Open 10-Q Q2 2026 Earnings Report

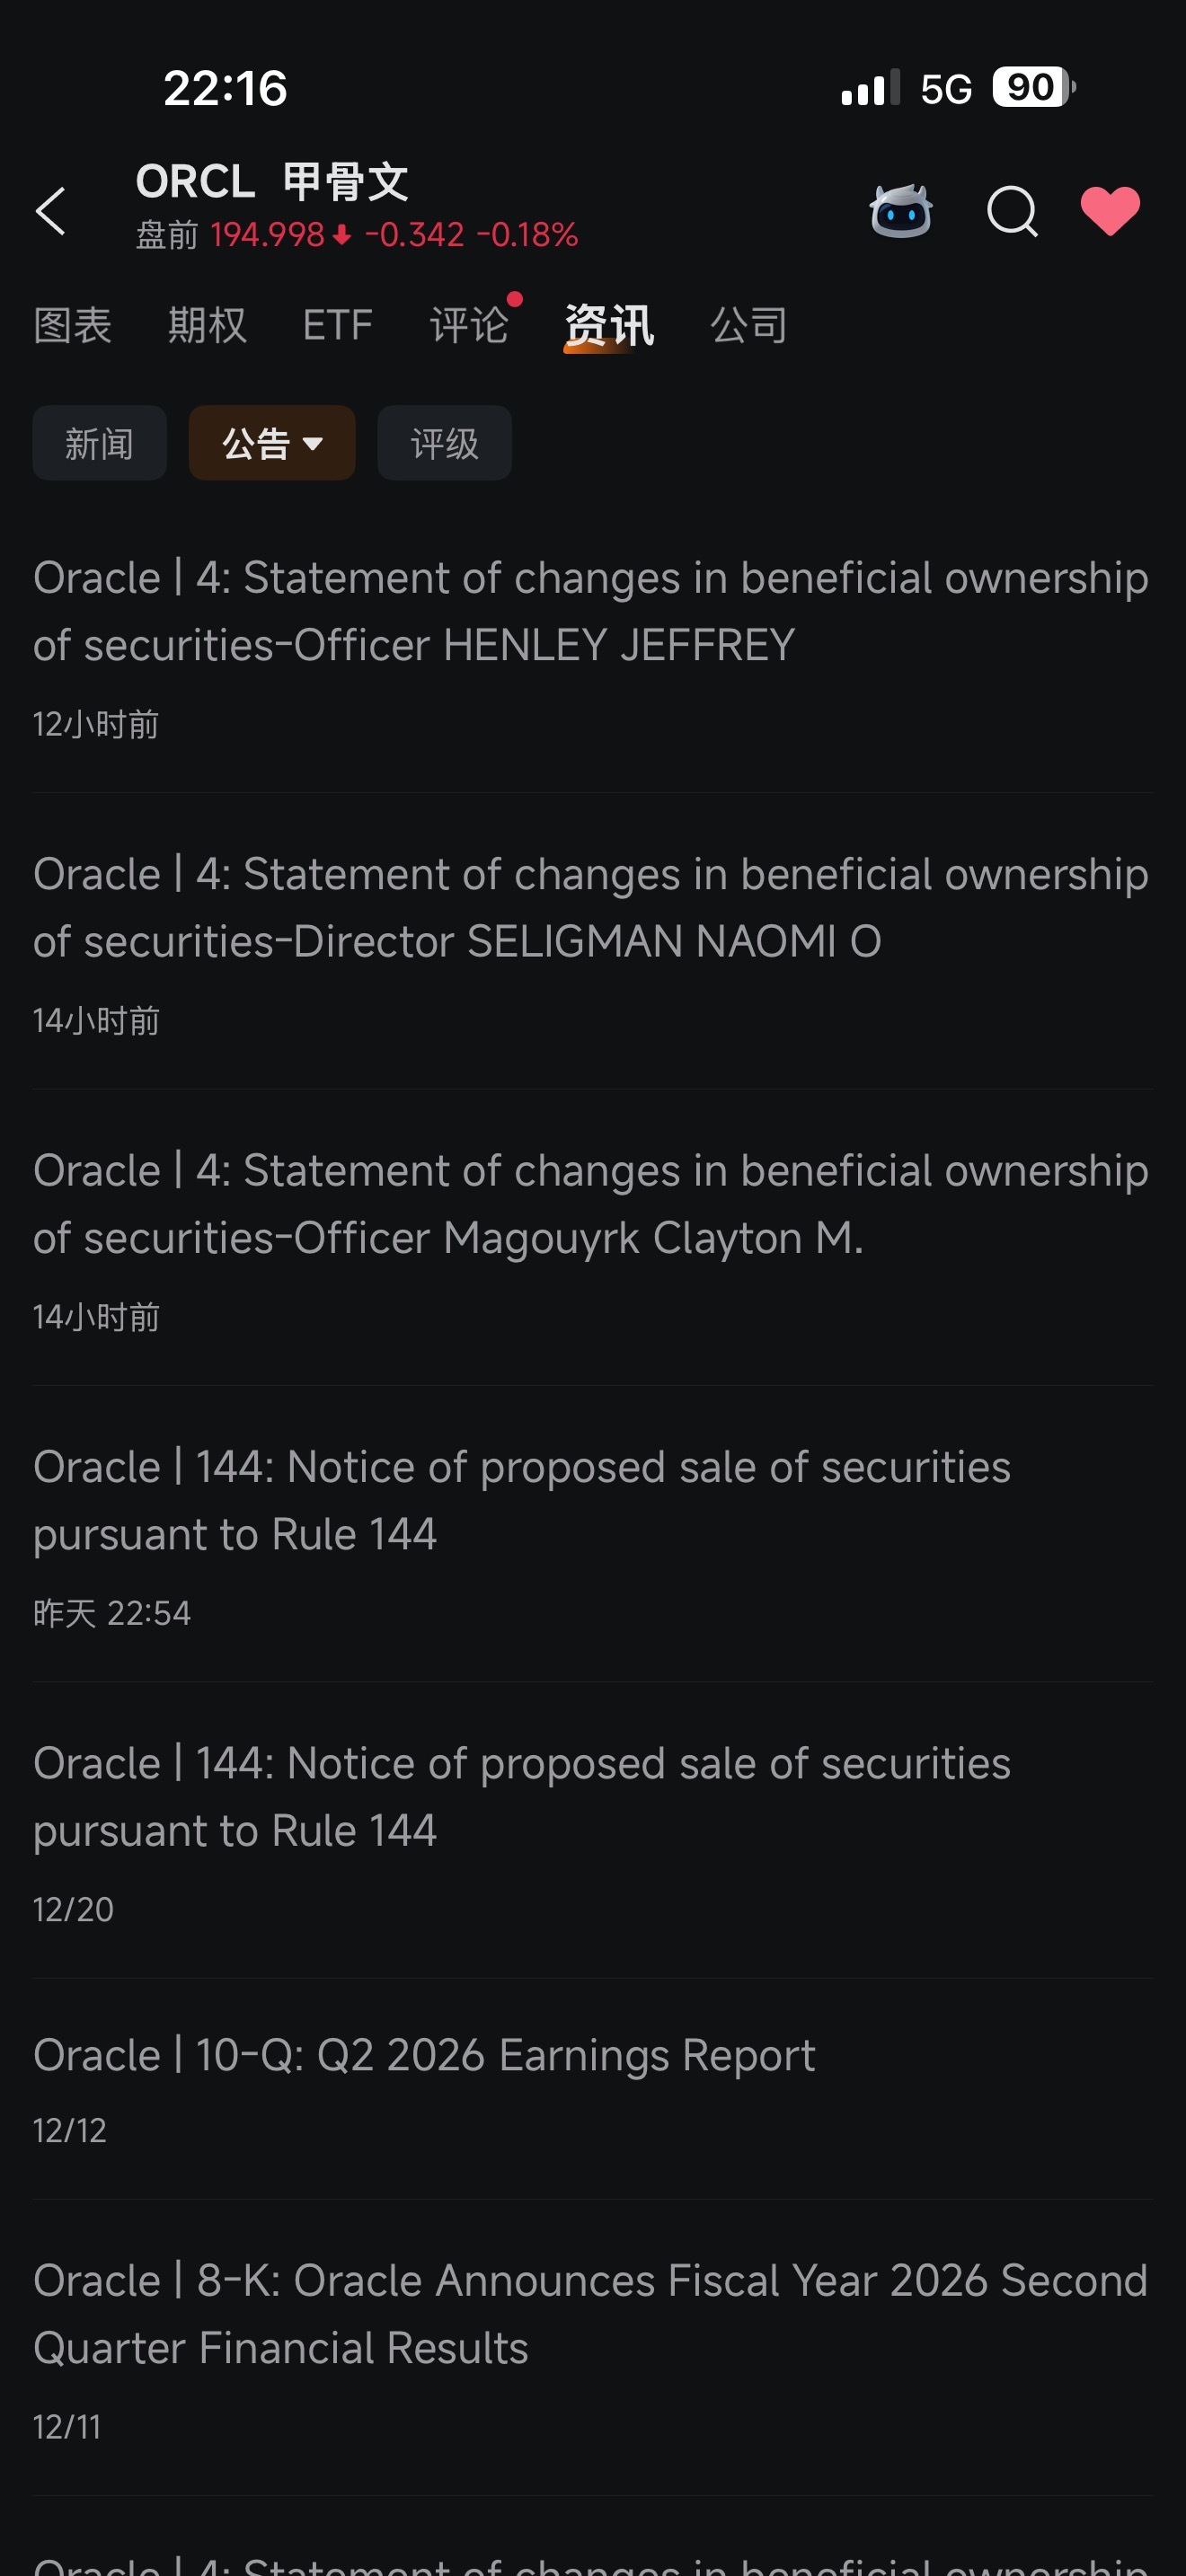click(592, 2090)
